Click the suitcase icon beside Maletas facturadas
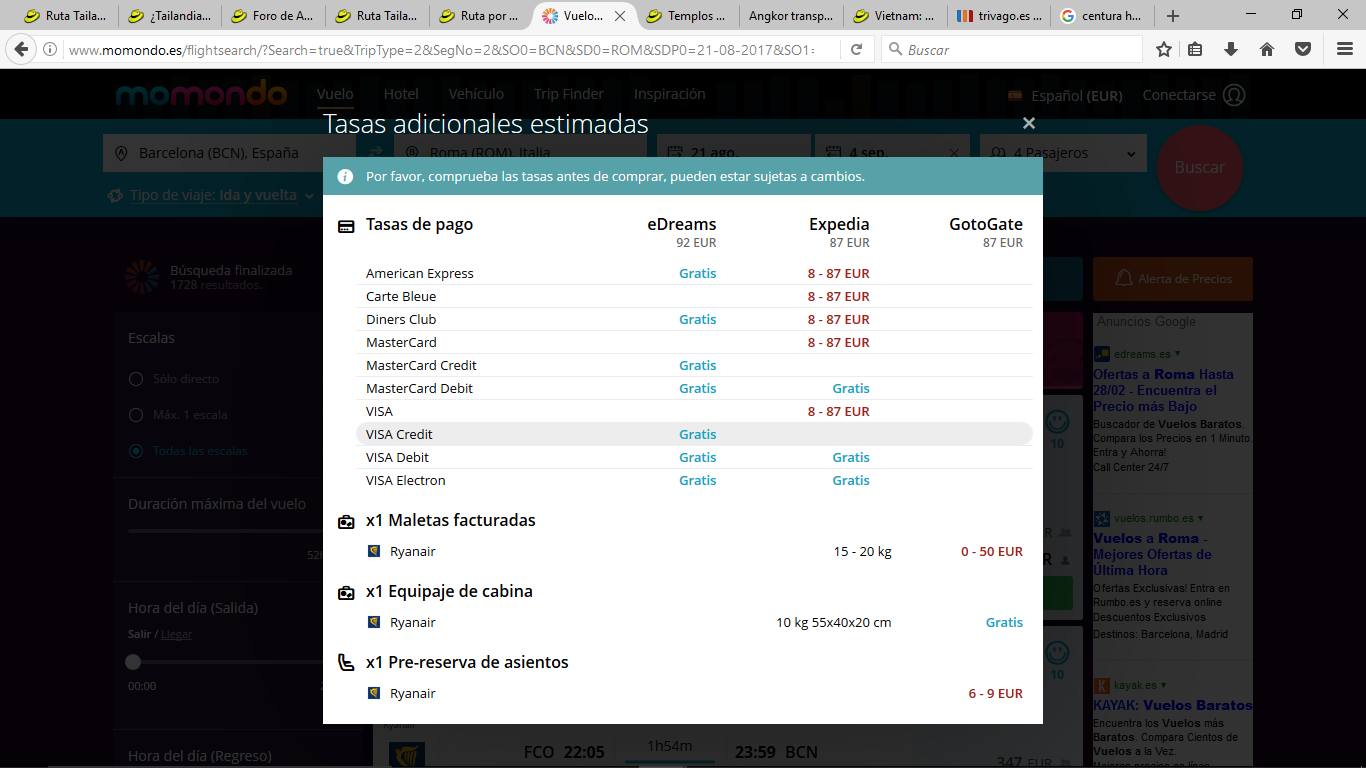1366x768 pixels. coord(346,521)
